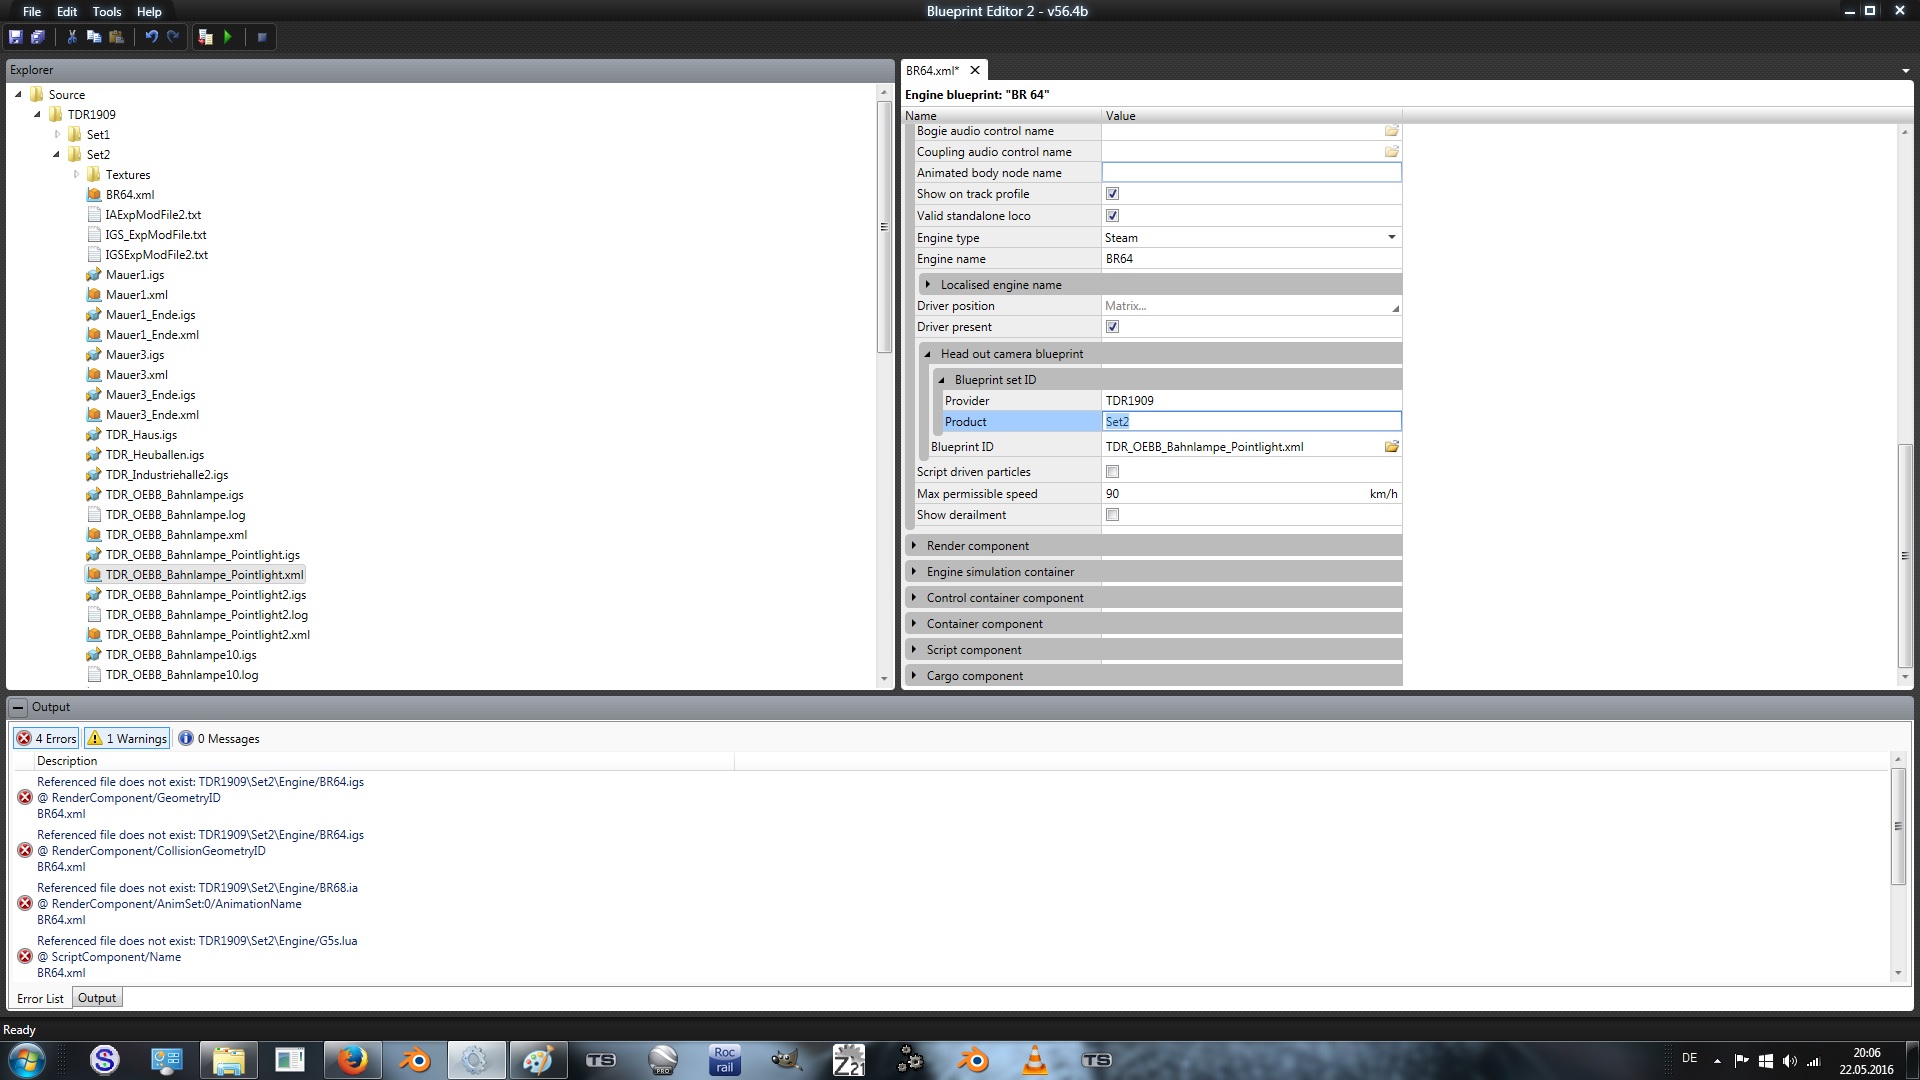This screenshot has width=1920, height=1080.
Task: Click the Save All toolbar icon
Action: coord(38,37)
